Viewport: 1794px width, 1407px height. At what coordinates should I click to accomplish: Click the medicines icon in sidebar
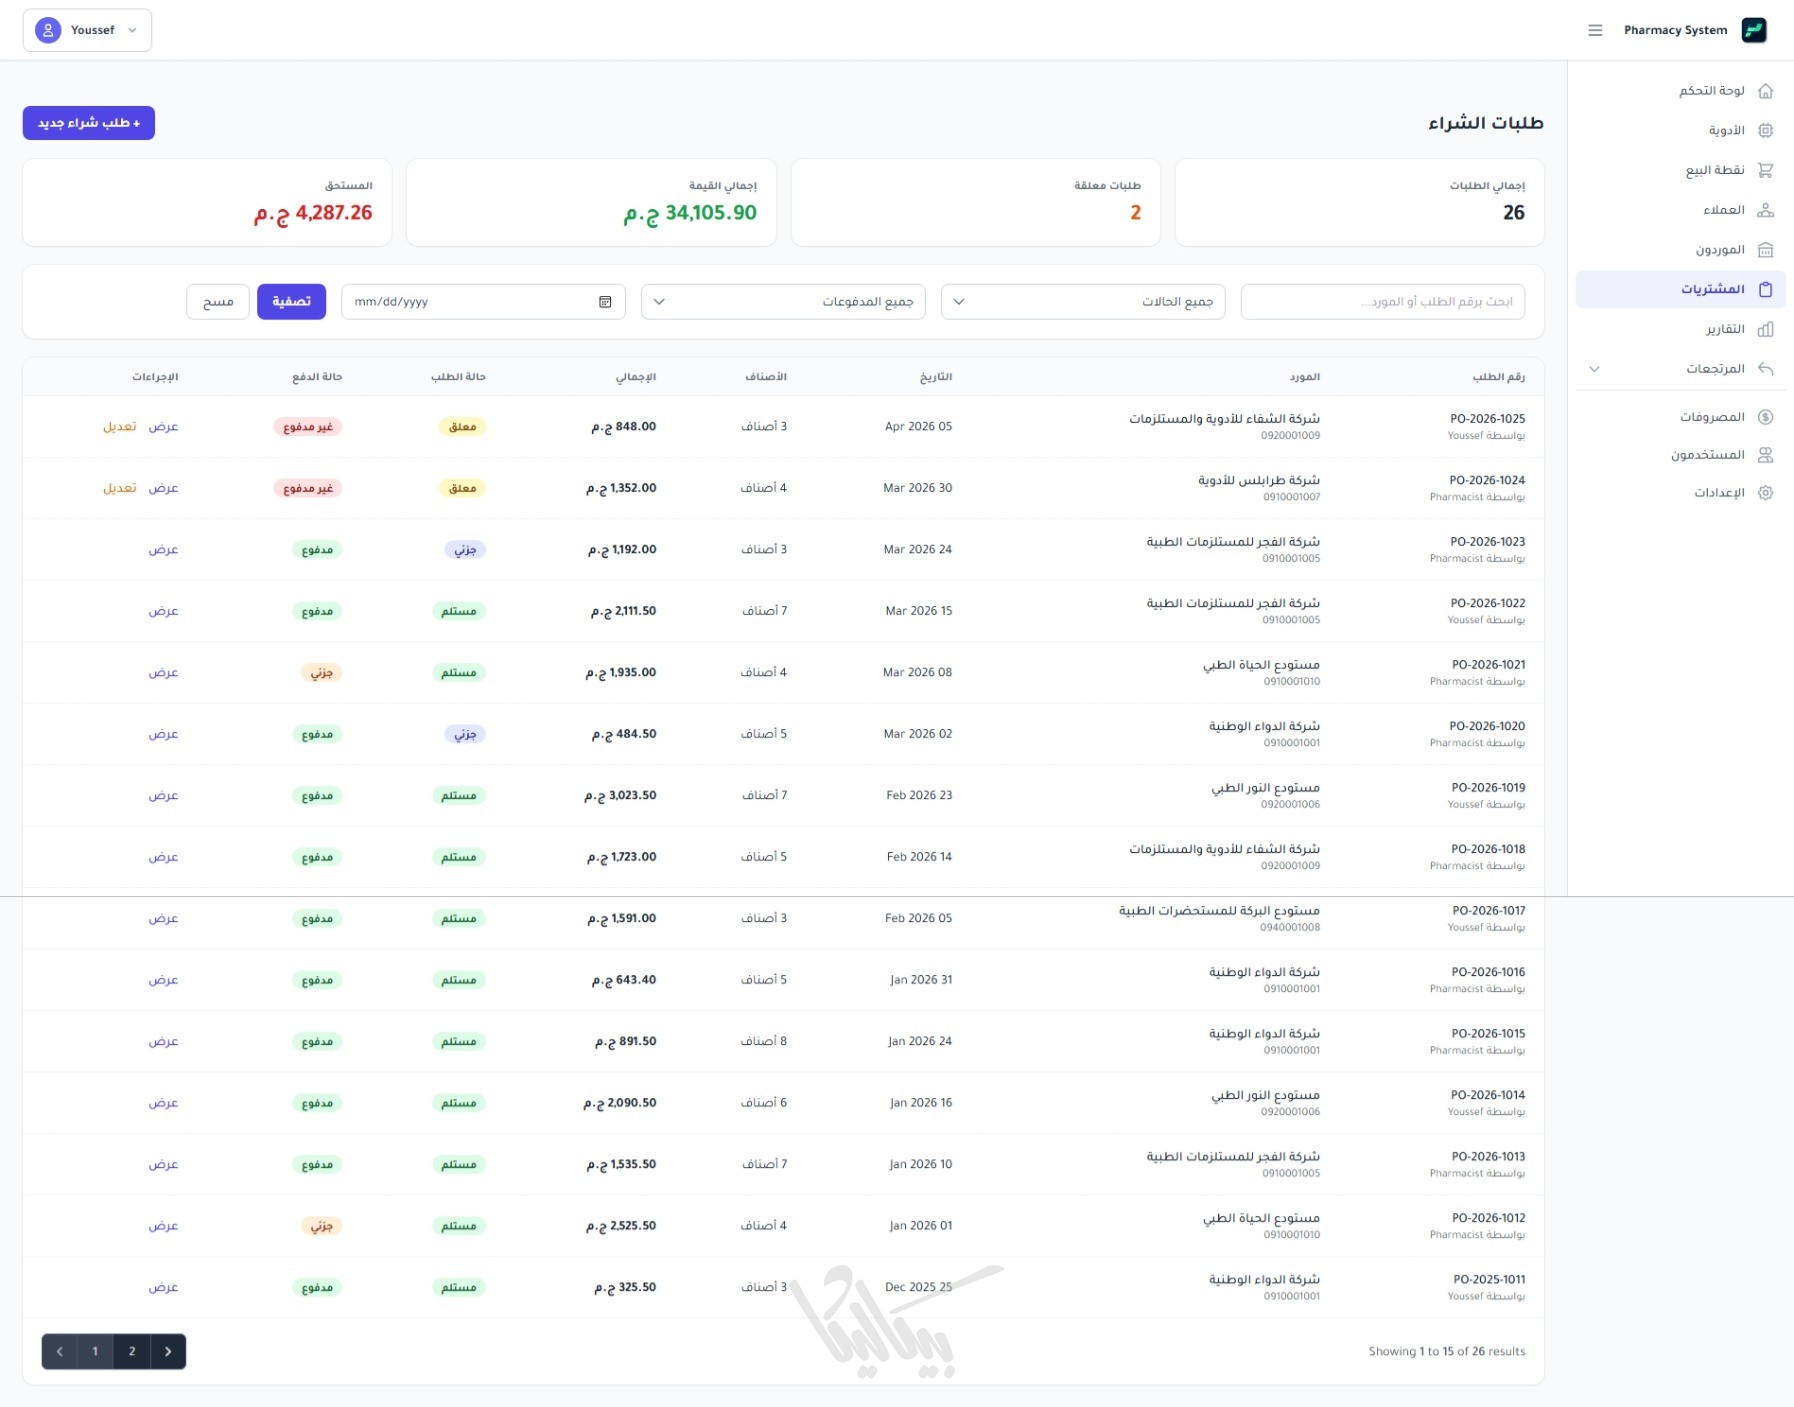point(1765,131)
